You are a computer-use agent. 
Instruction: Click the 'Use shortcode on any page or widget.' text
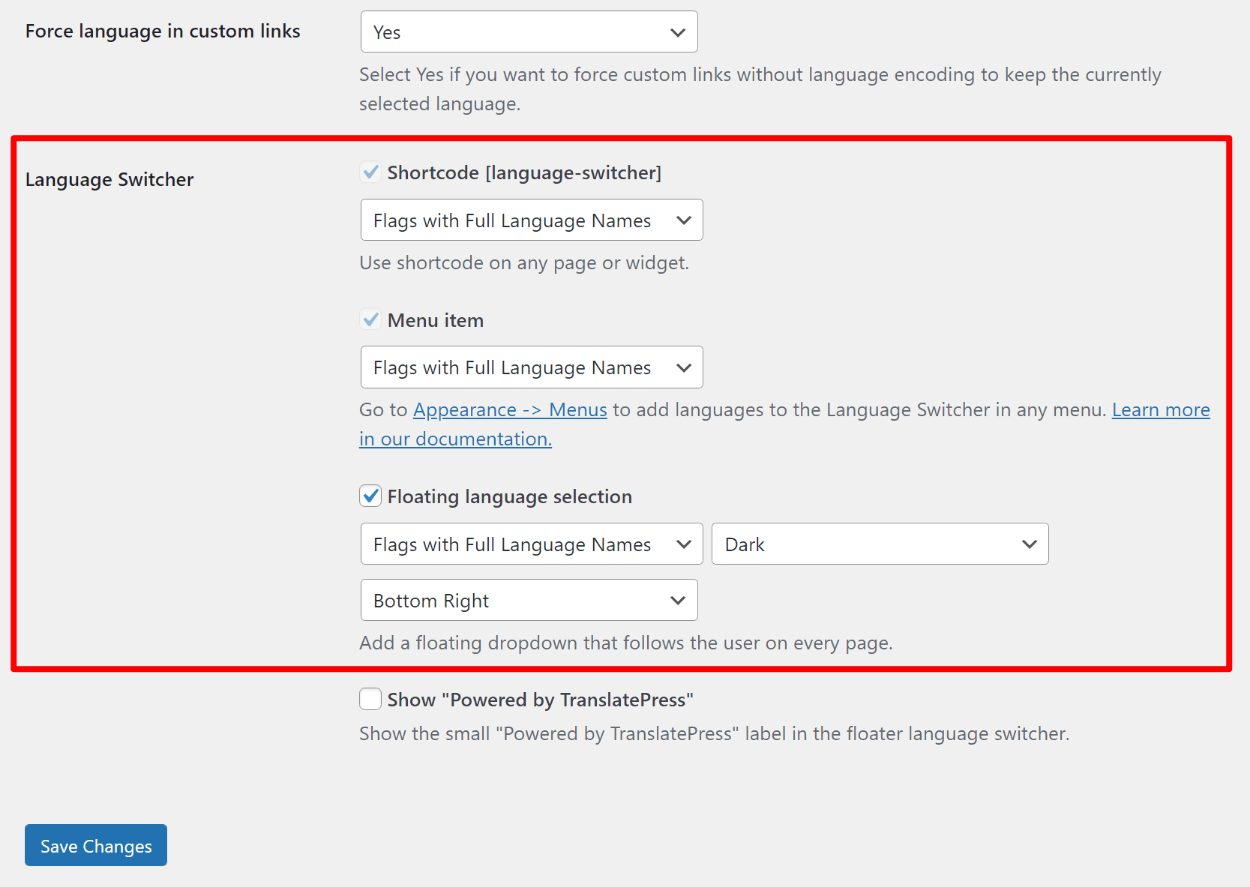point(524,264)
